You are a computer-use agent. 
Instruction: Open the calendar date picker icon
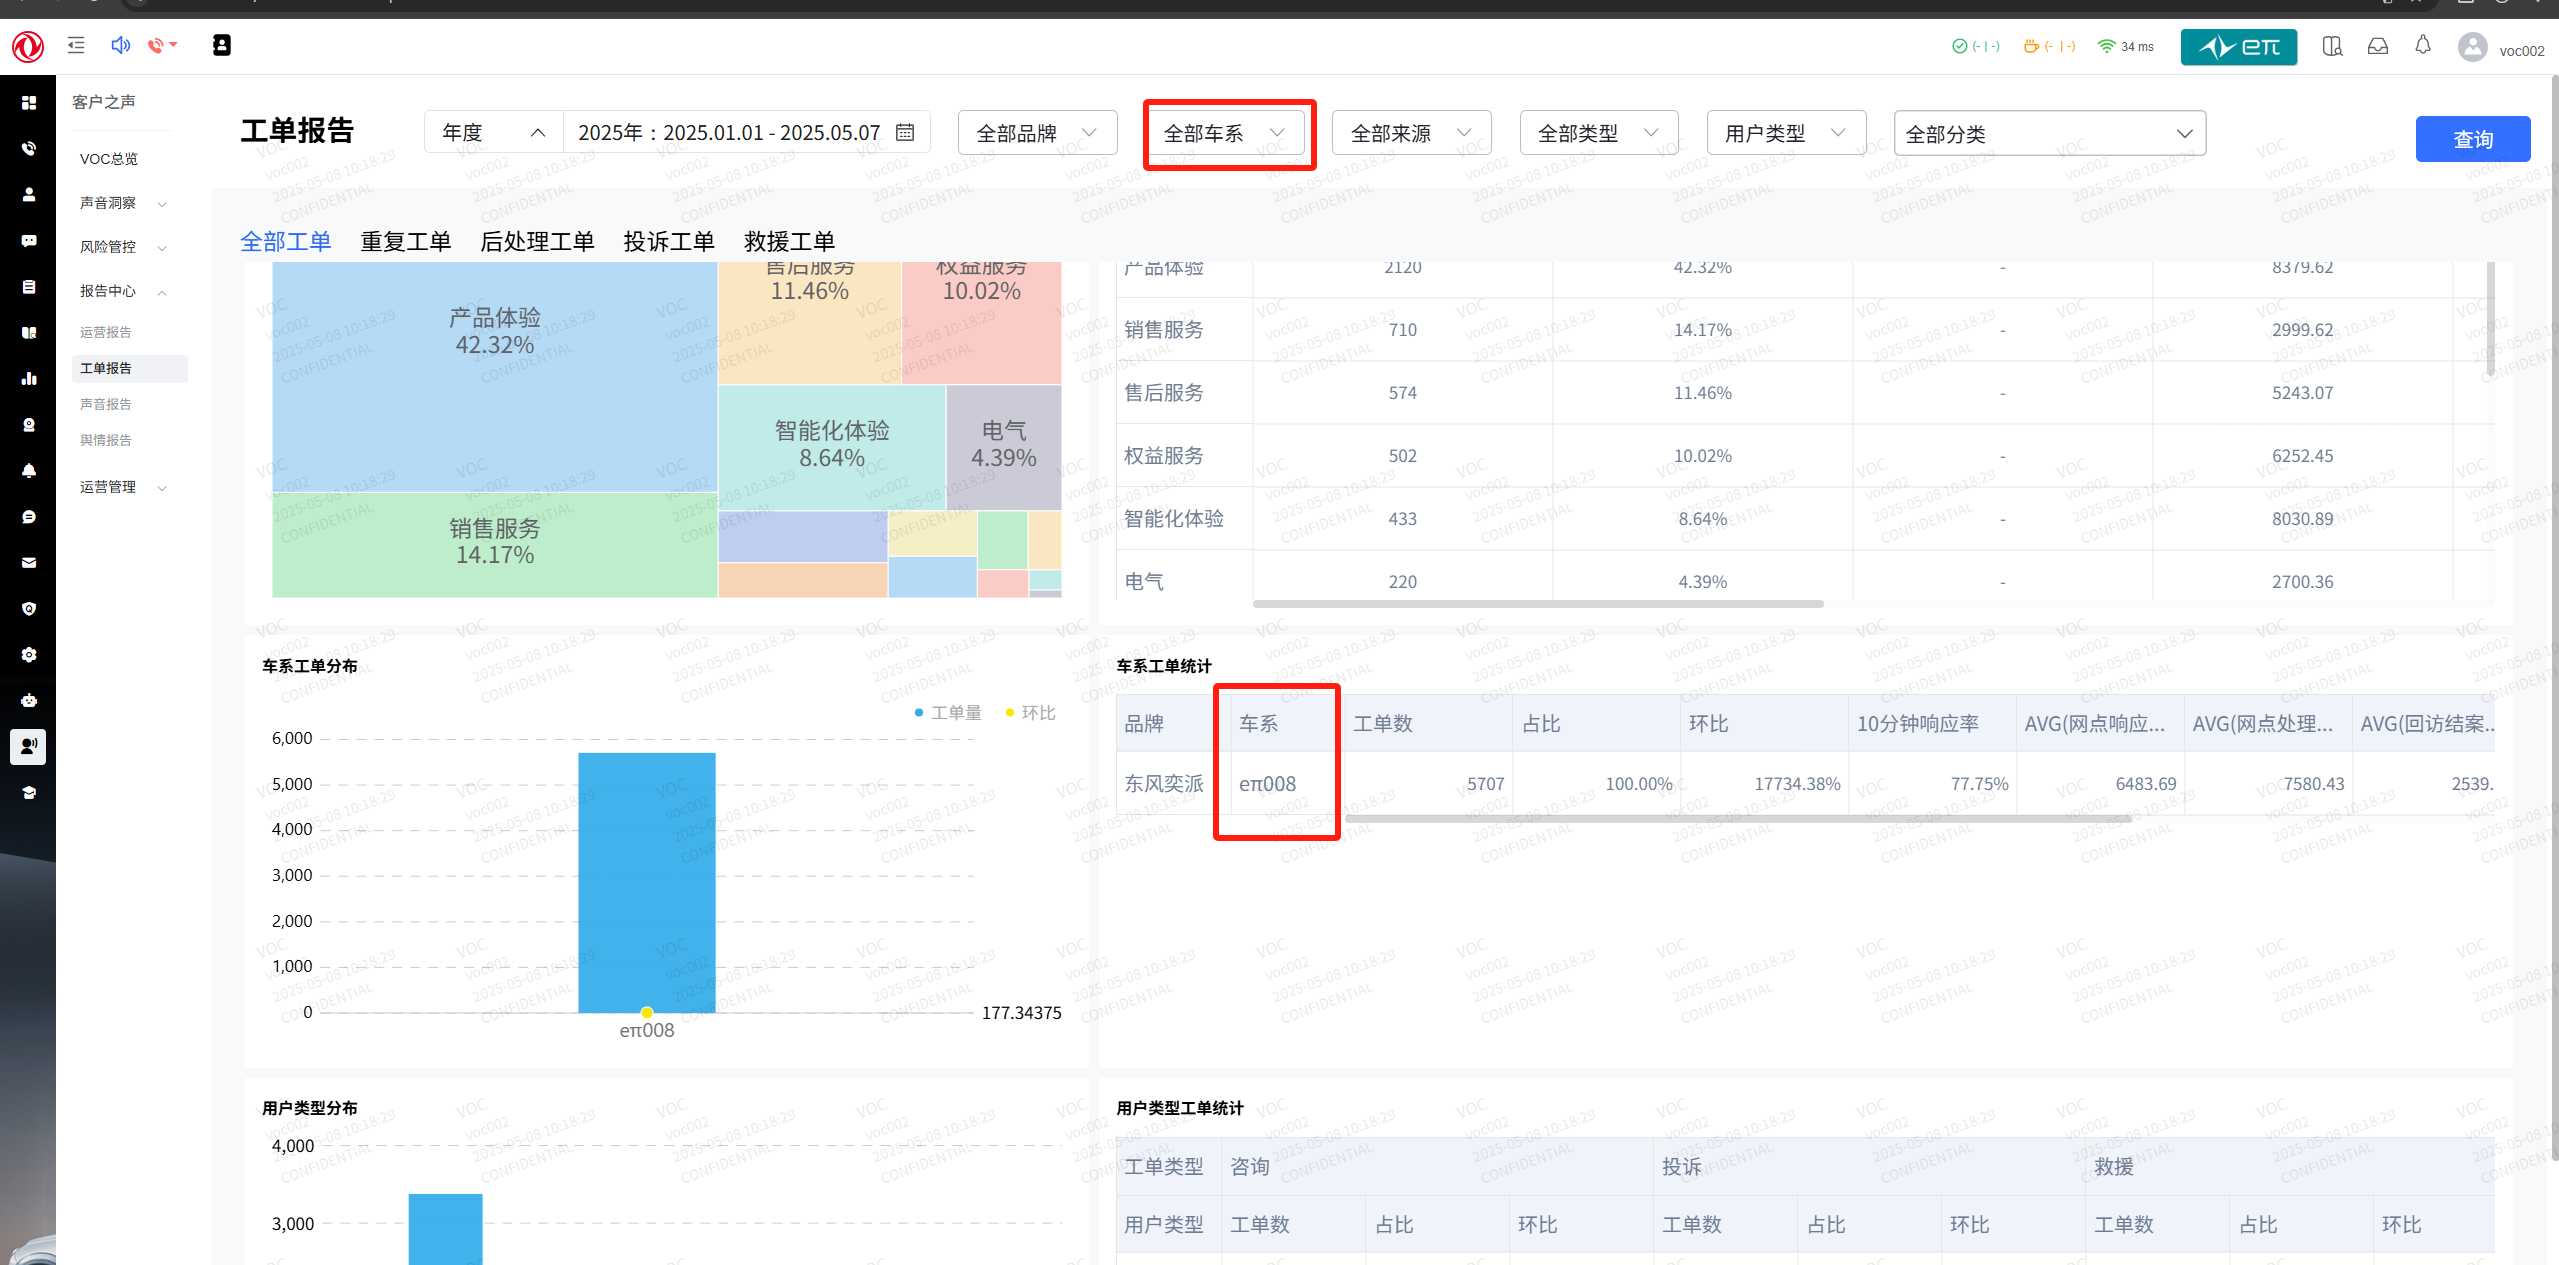[905, 132]
